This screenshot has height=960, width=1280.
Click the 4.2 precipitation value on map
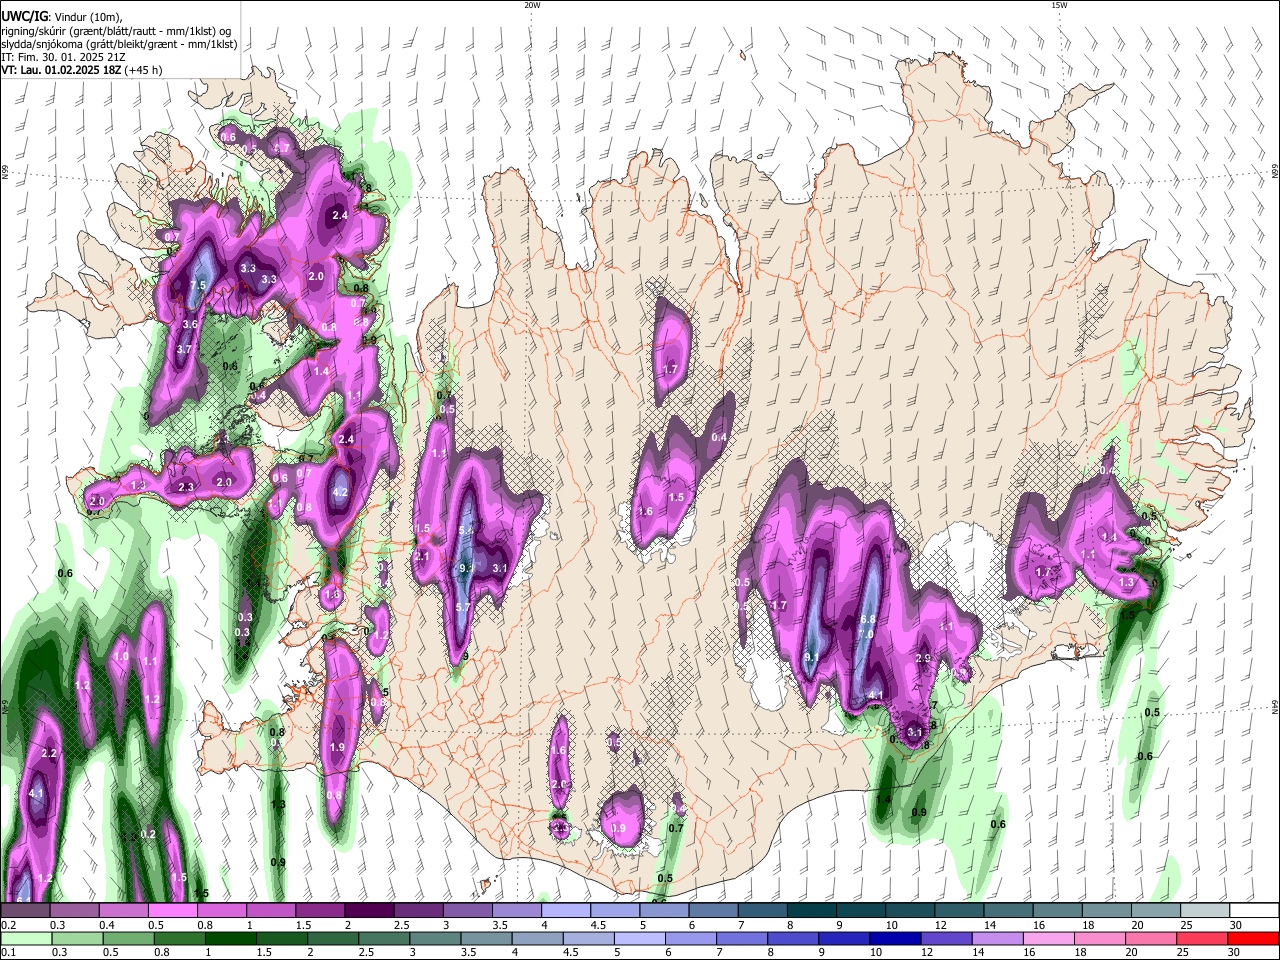pyautogui.click(x=340, y=492)
